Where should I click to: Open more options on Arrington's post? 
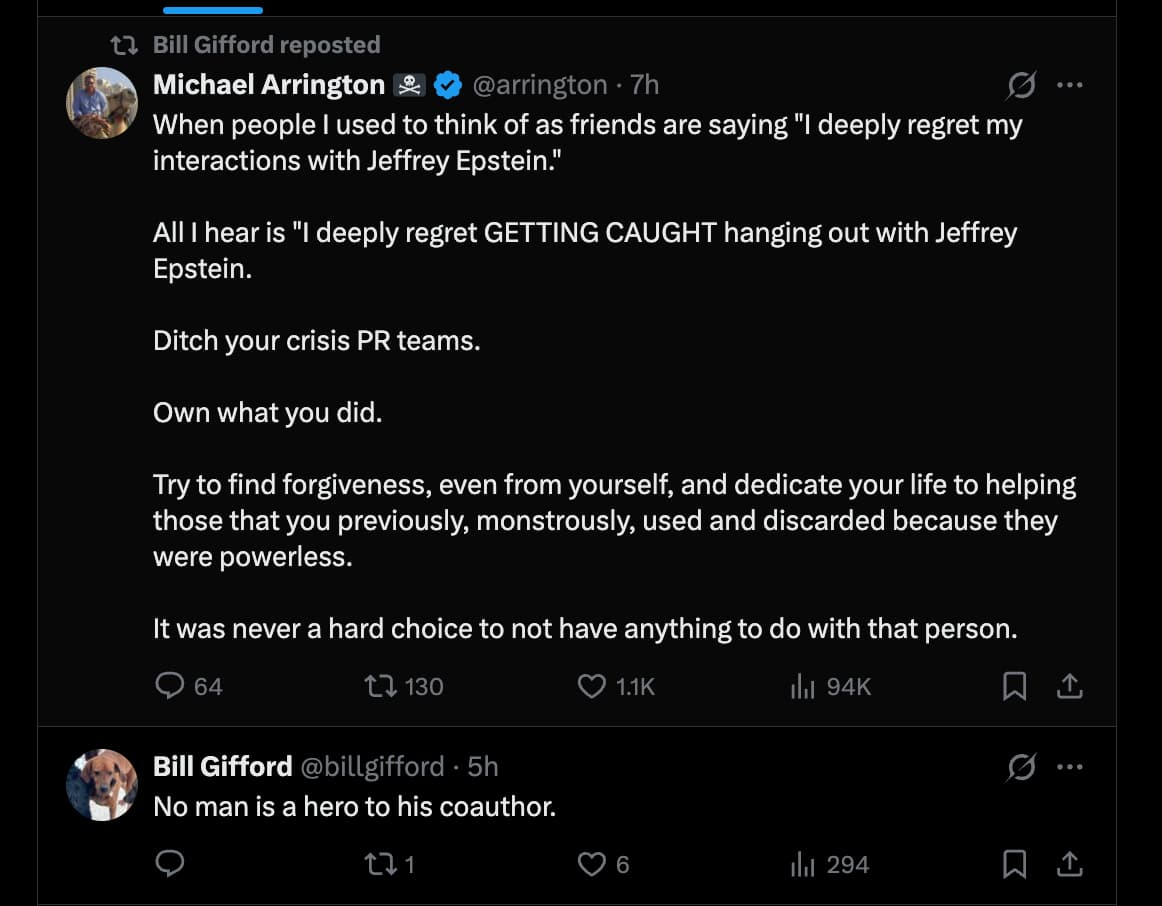coord(1070,86)
